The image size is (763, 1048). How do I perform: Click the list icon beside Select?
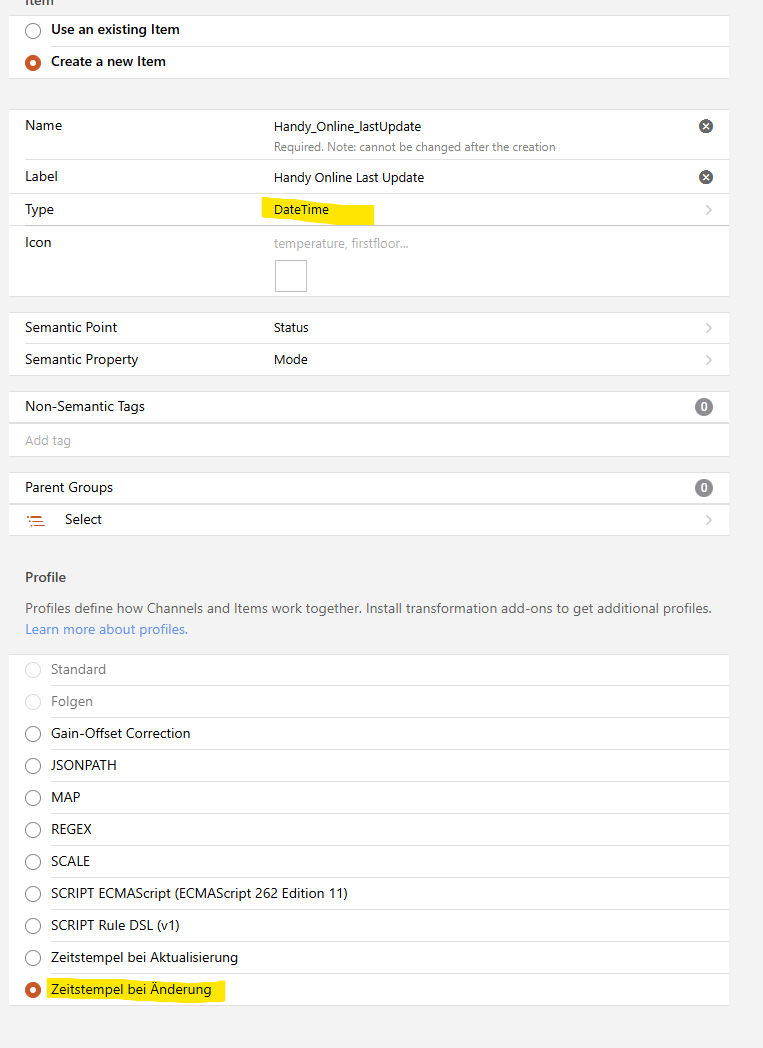click(36, 520)
